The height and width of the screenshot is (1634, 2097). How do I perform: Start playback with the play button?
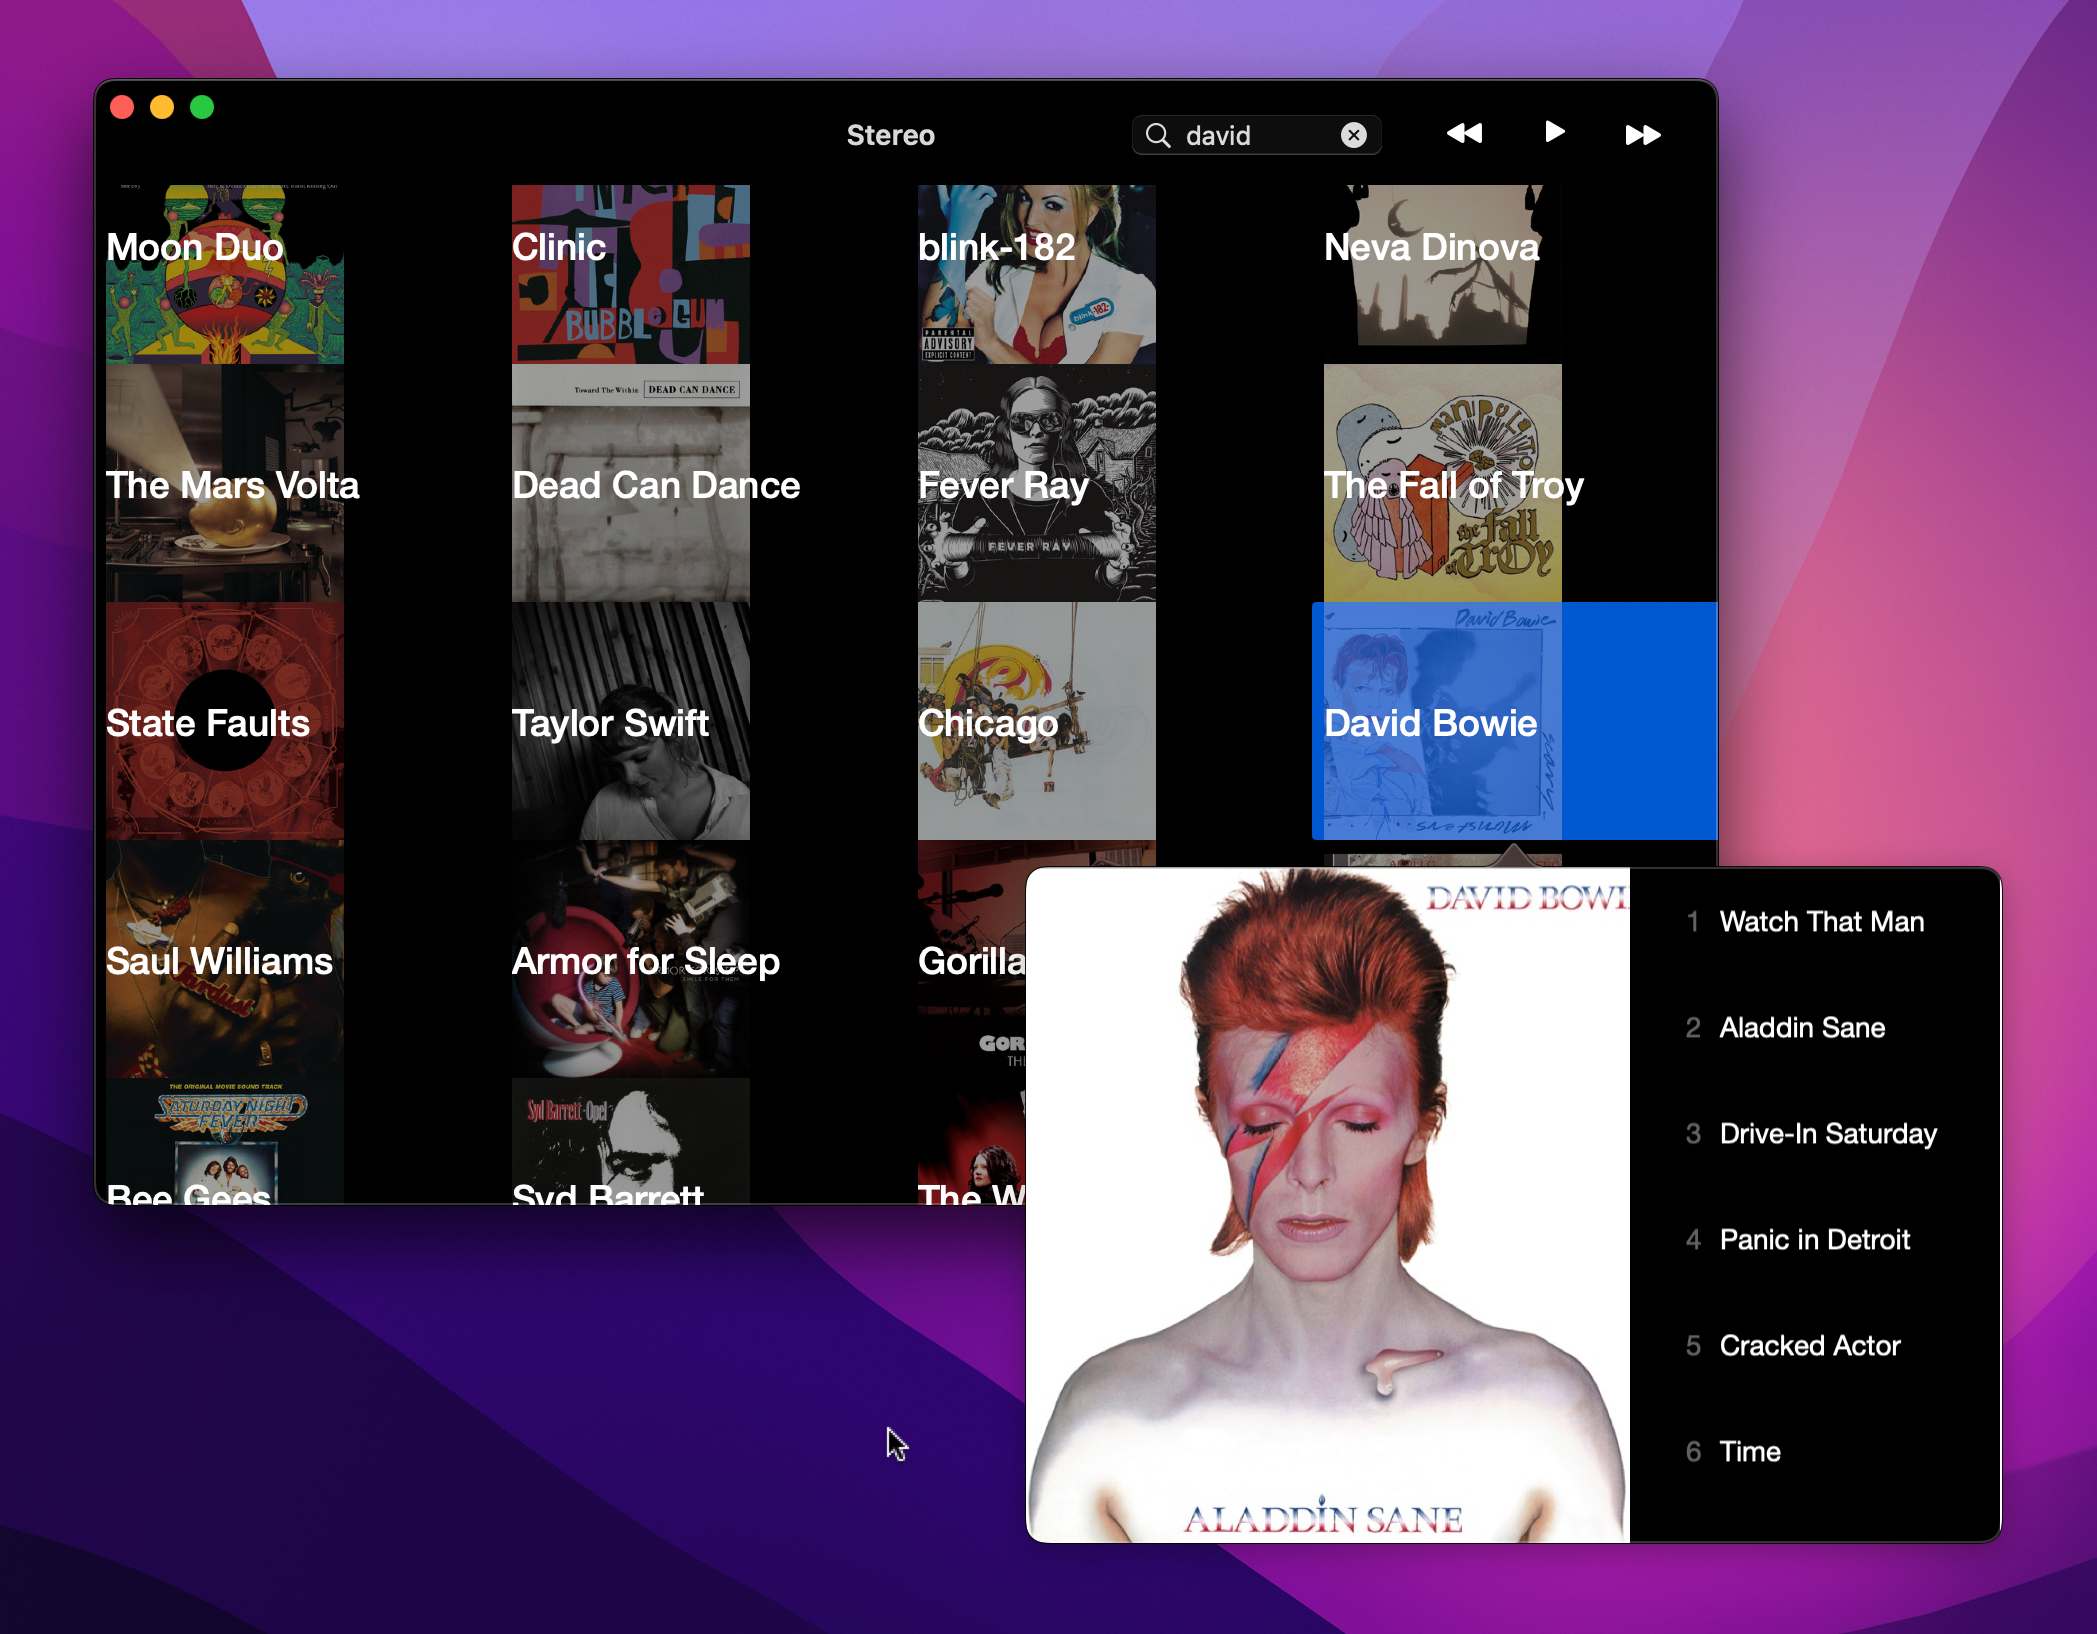1554,132
